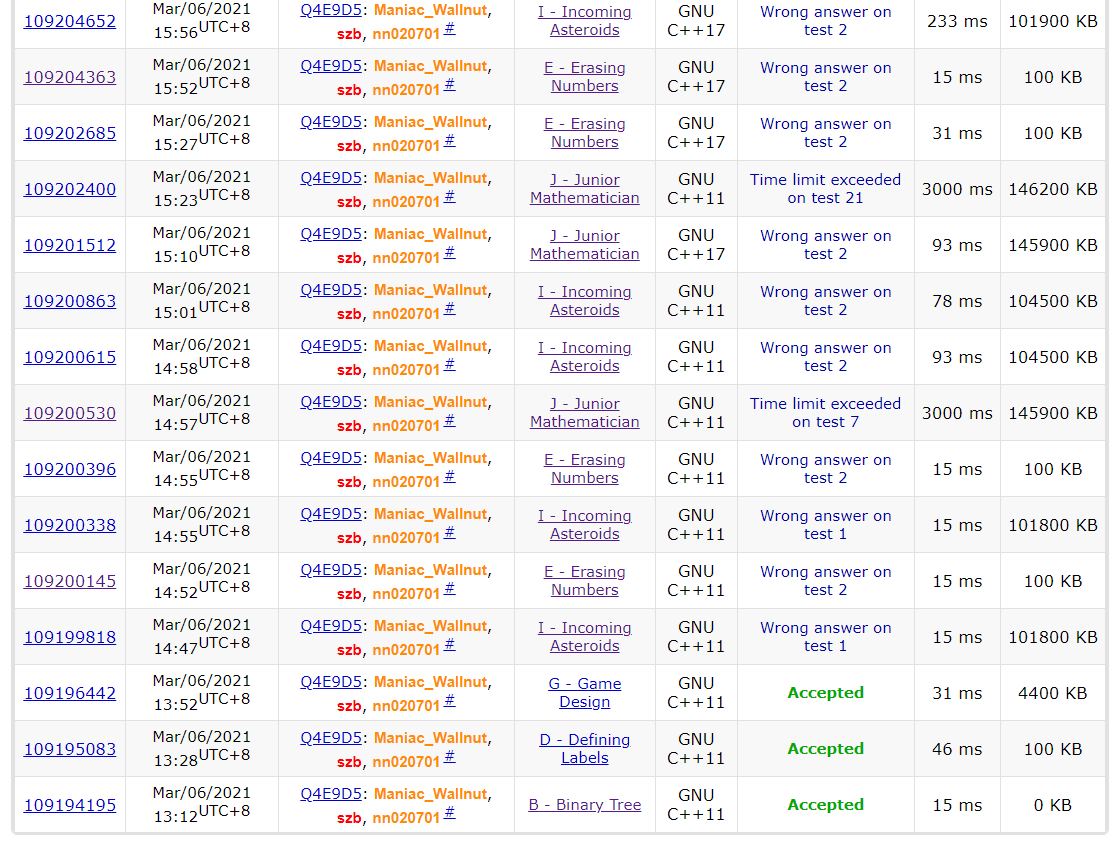Open submission 109202400 details
This screenshot has height=845, width=1114.
tap(69, 189)
